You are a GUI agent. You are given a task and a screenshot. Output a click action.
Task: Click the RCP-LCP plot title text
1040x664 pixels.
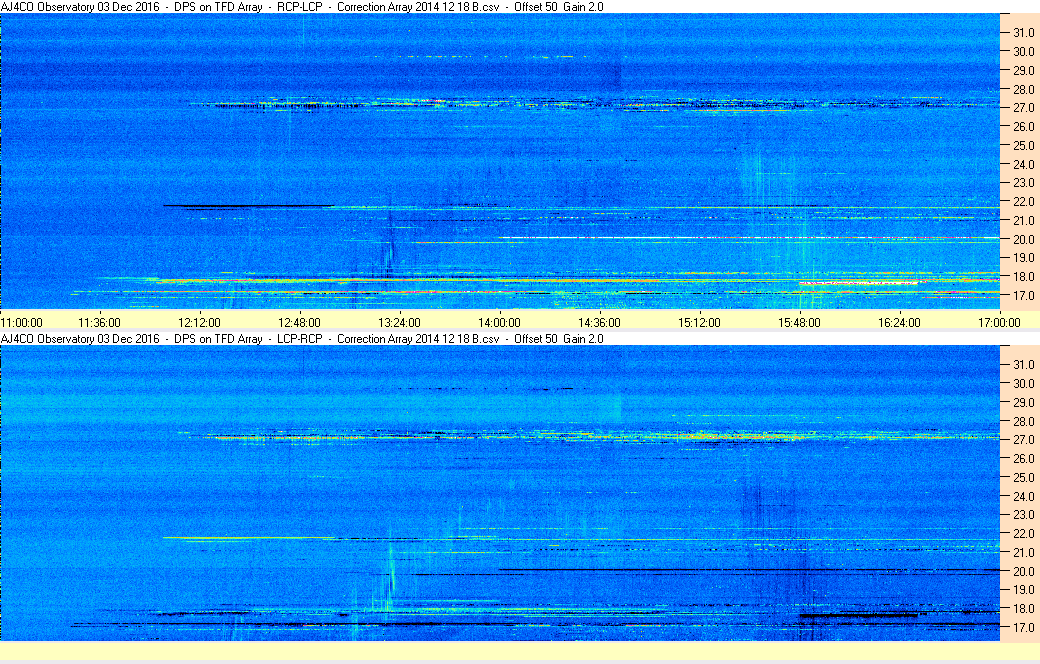click(302, 7)
